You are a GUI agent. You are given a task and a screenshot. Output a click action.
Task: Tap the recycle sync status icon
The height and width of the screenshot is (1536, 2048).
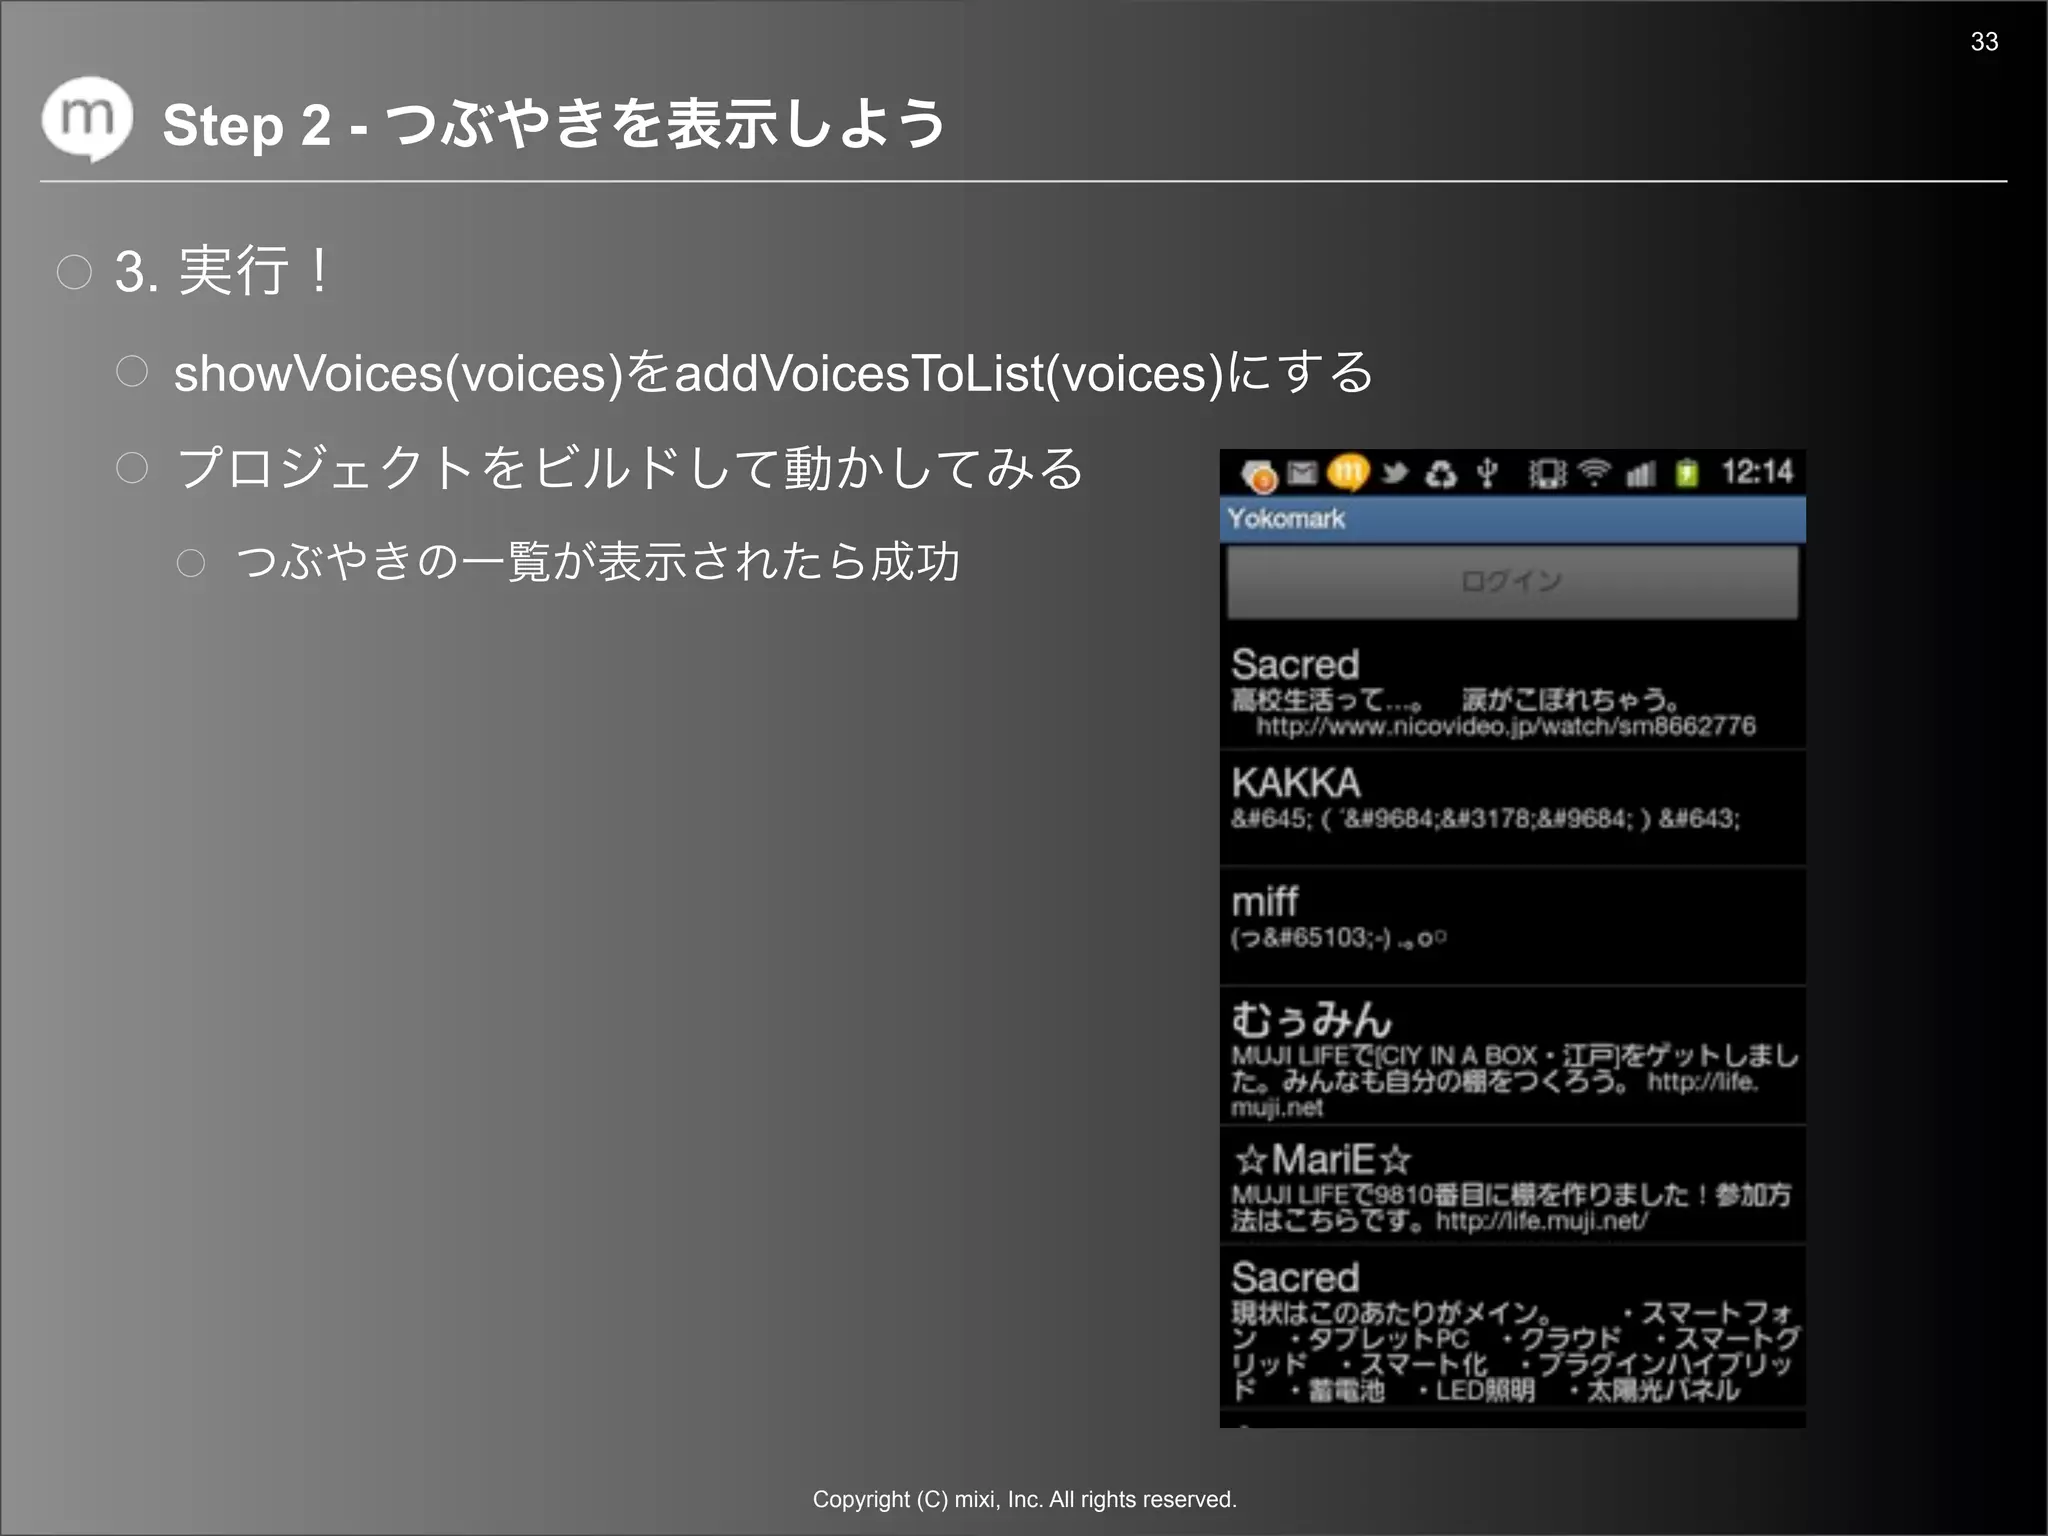pos(1440,473)
